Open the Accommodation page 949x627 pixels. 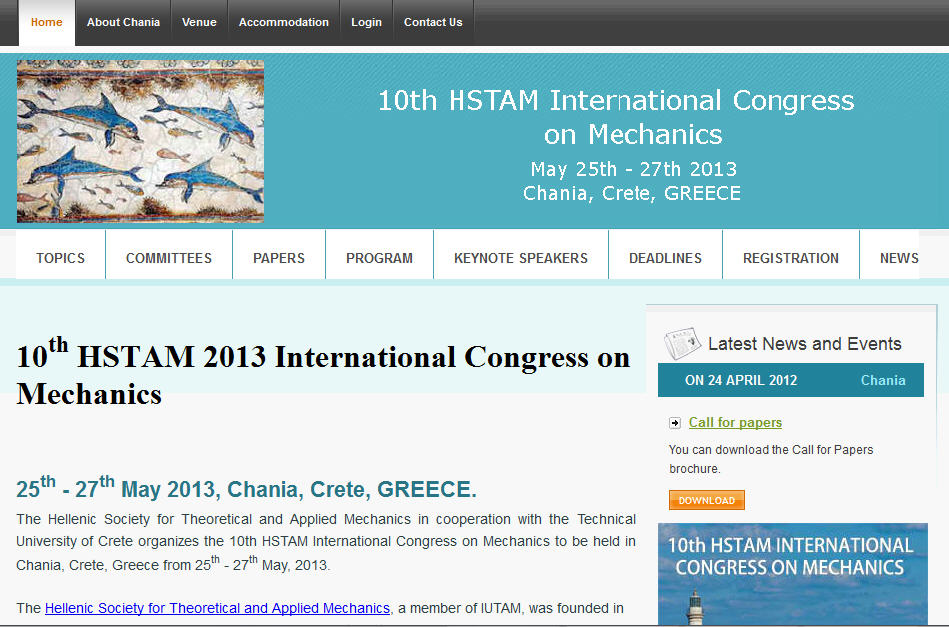(x=283, y=22)
